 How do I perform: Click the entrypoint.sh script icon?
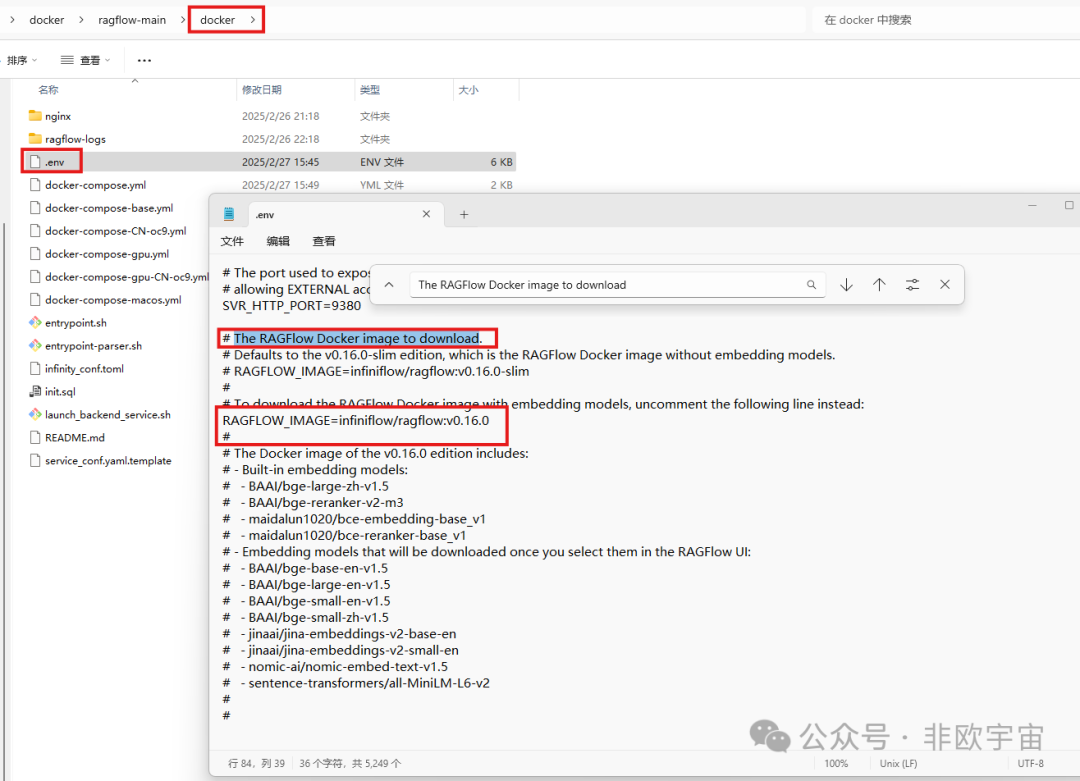(35, 322)
